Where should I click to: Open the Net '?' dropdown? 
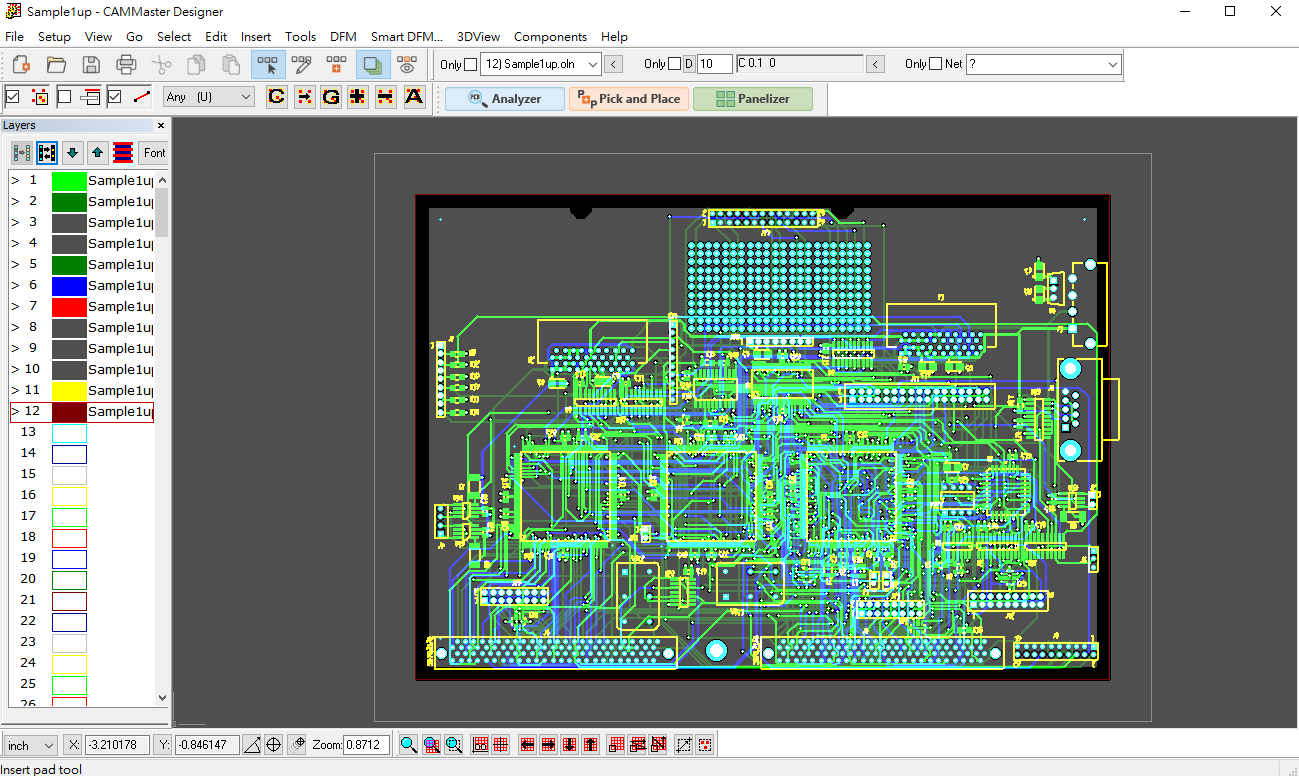pyautogui.click(x=1043, y=64)
